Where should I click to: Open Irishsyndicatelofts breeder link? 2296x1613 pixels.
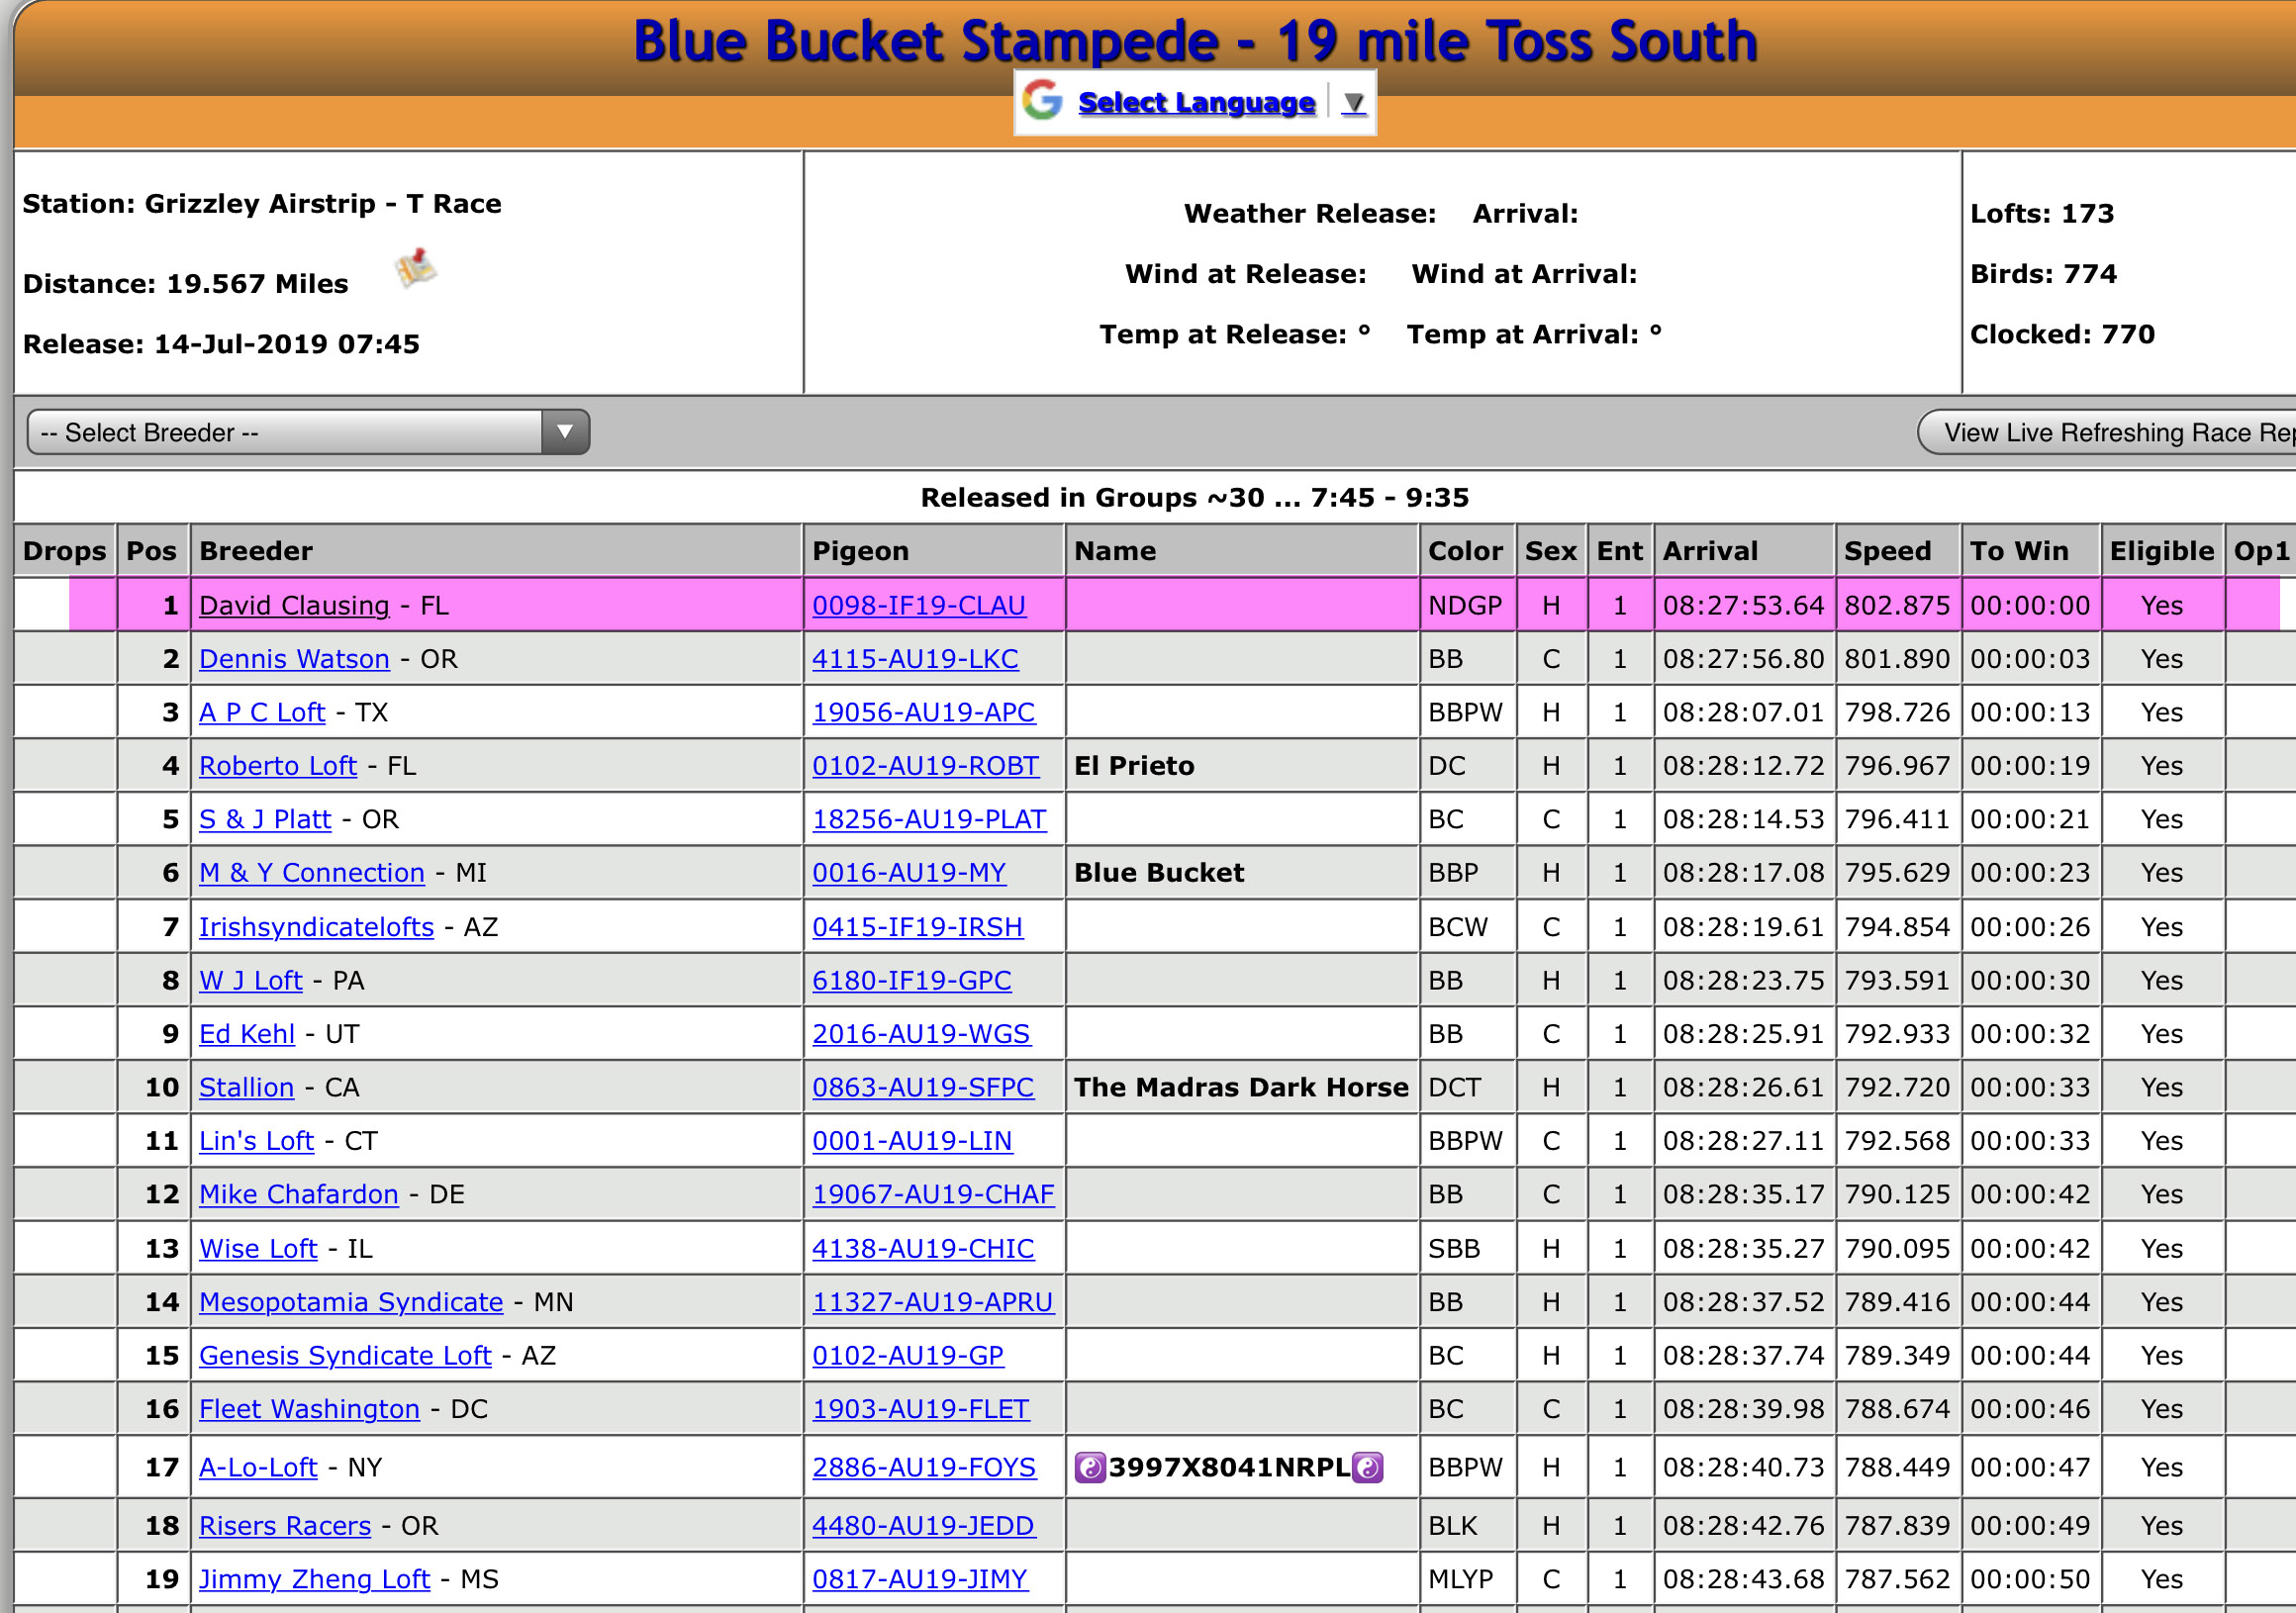point(316,927)
